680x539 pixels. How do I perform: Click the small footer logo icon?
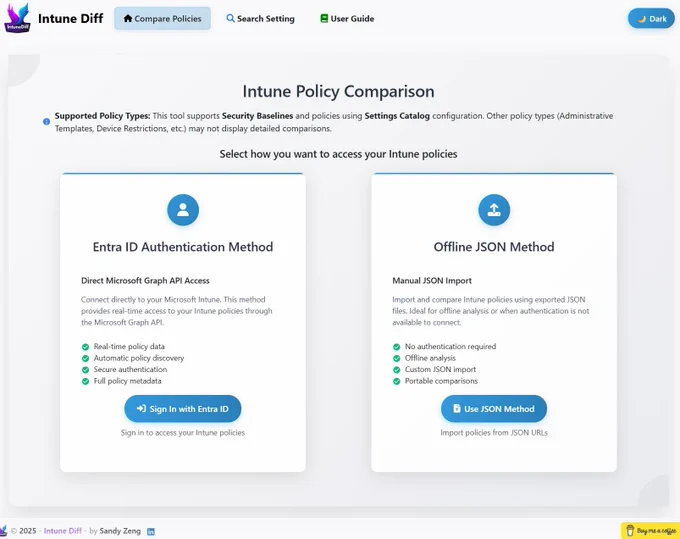tap(3, 530)
